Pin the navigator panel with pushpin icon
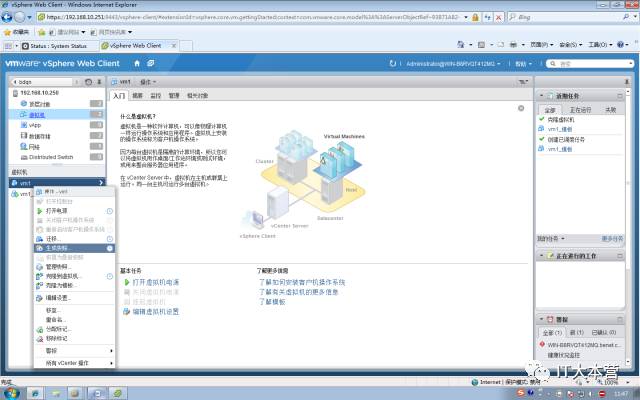 click(x=99, y=82)
